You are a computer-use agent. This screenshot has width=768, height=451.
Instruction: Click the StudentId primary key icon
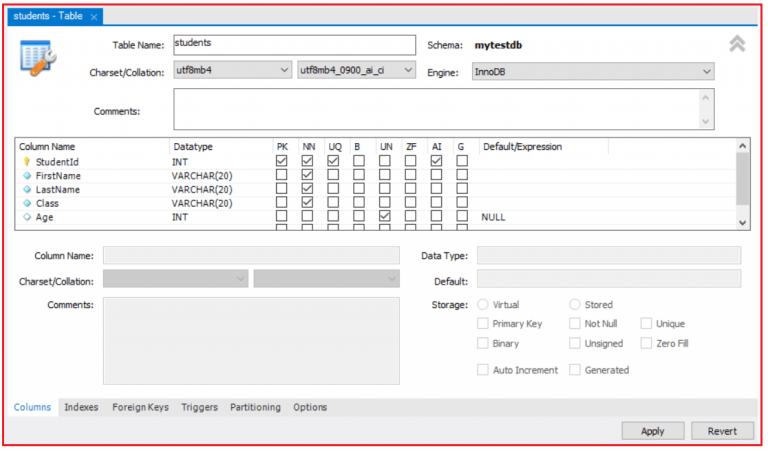(x=27, y=161)
